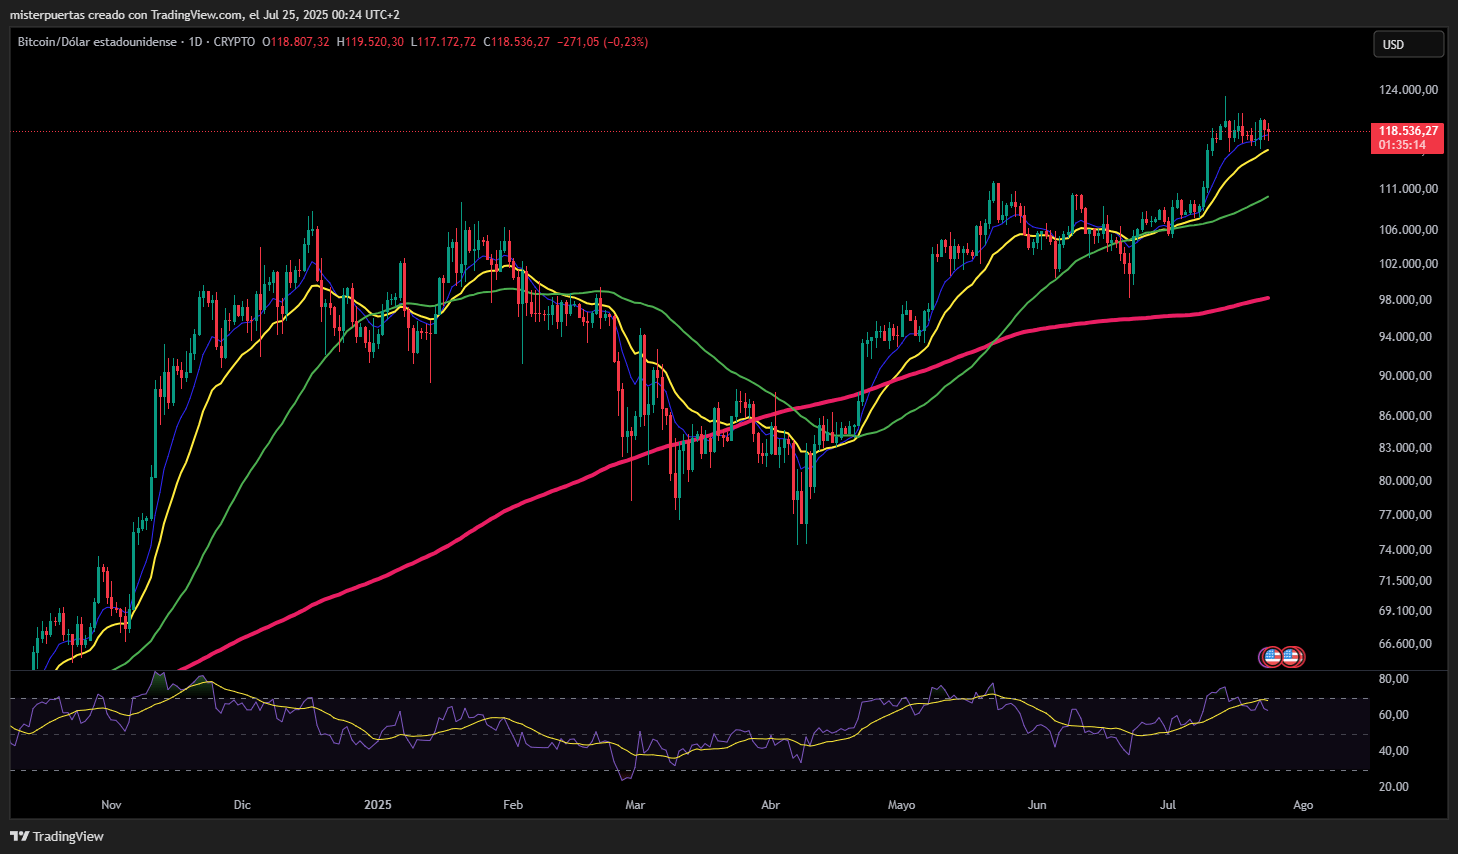The height and width of the screenshot is (854, 1458).
Task: Click the 90.000,00 price axis label
Action: [1405, 376]
